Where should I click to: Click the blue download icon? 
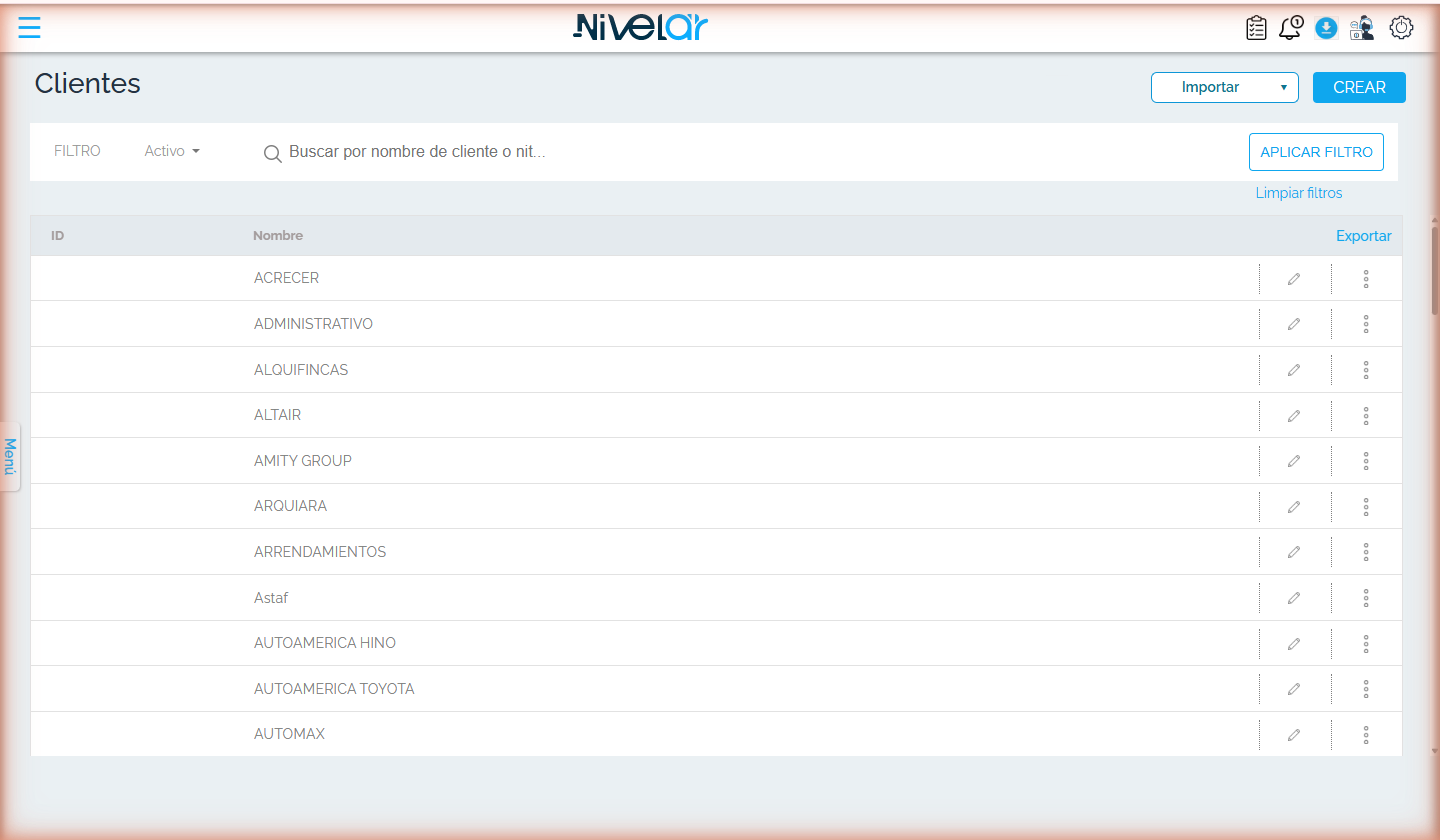point(1326,28)
